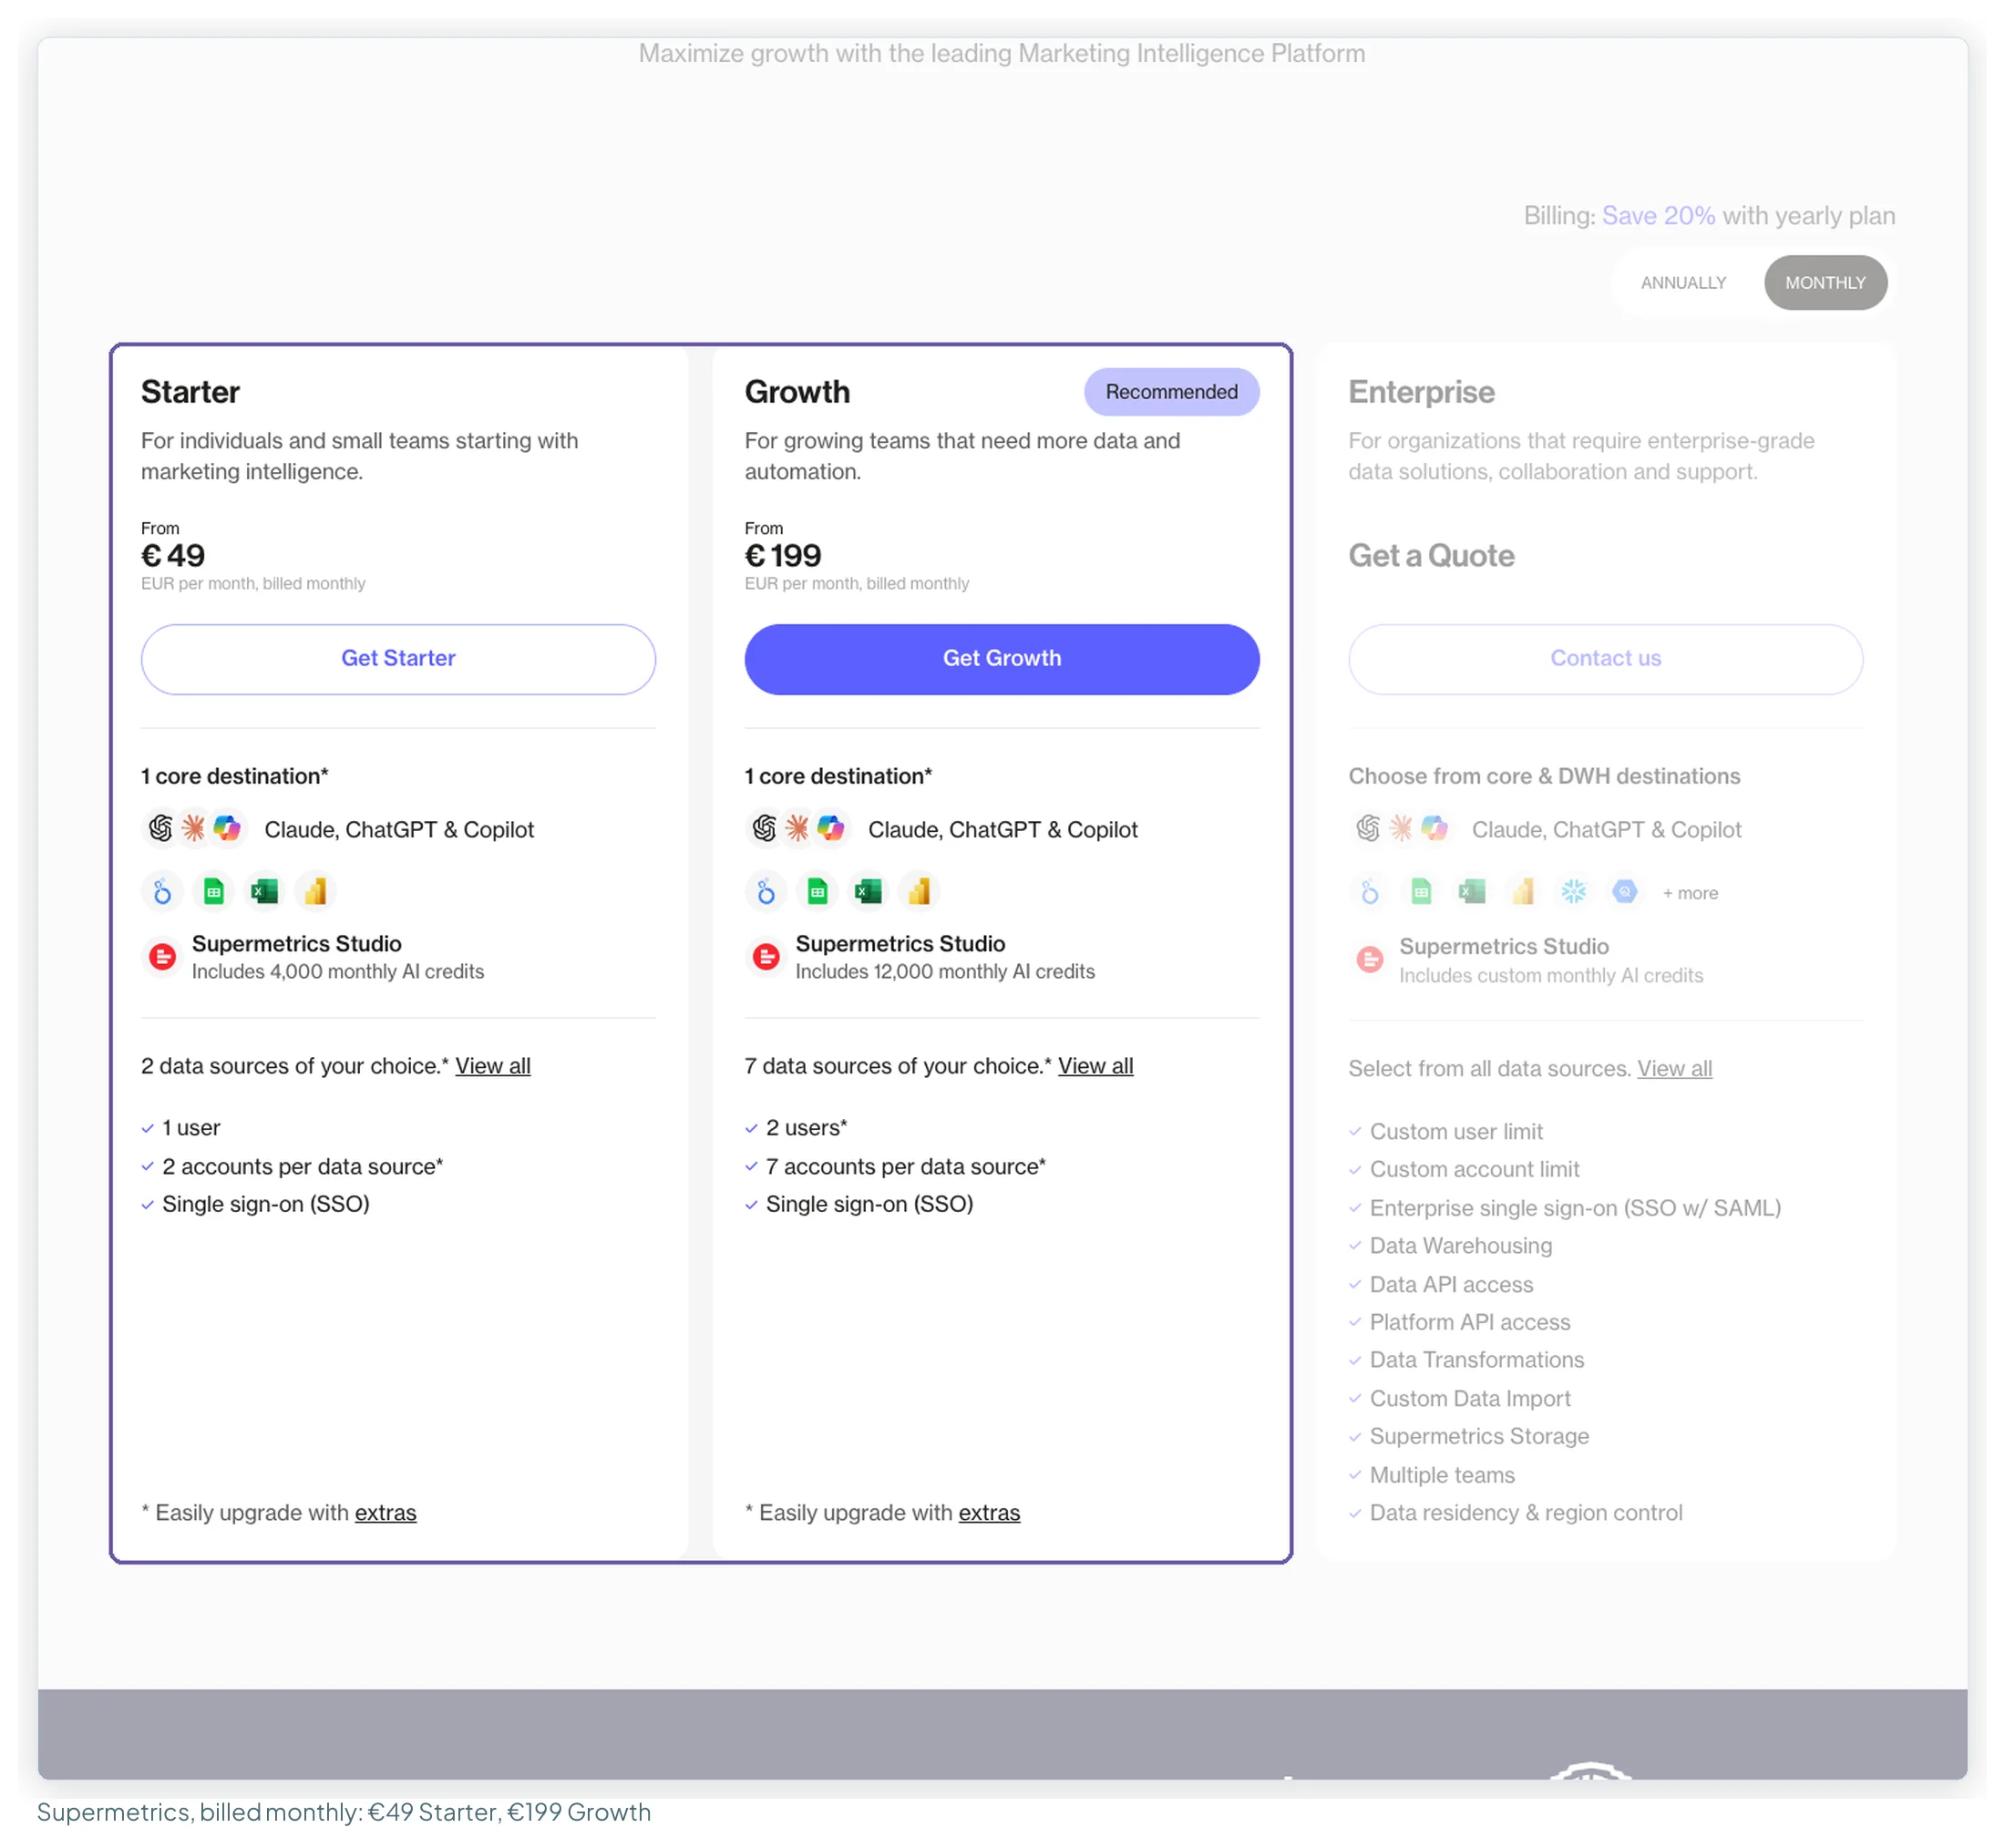The height and width of the screenshot is (1848, 2005).
Task: Click the Get Starter button
Action: pos(398,659)
